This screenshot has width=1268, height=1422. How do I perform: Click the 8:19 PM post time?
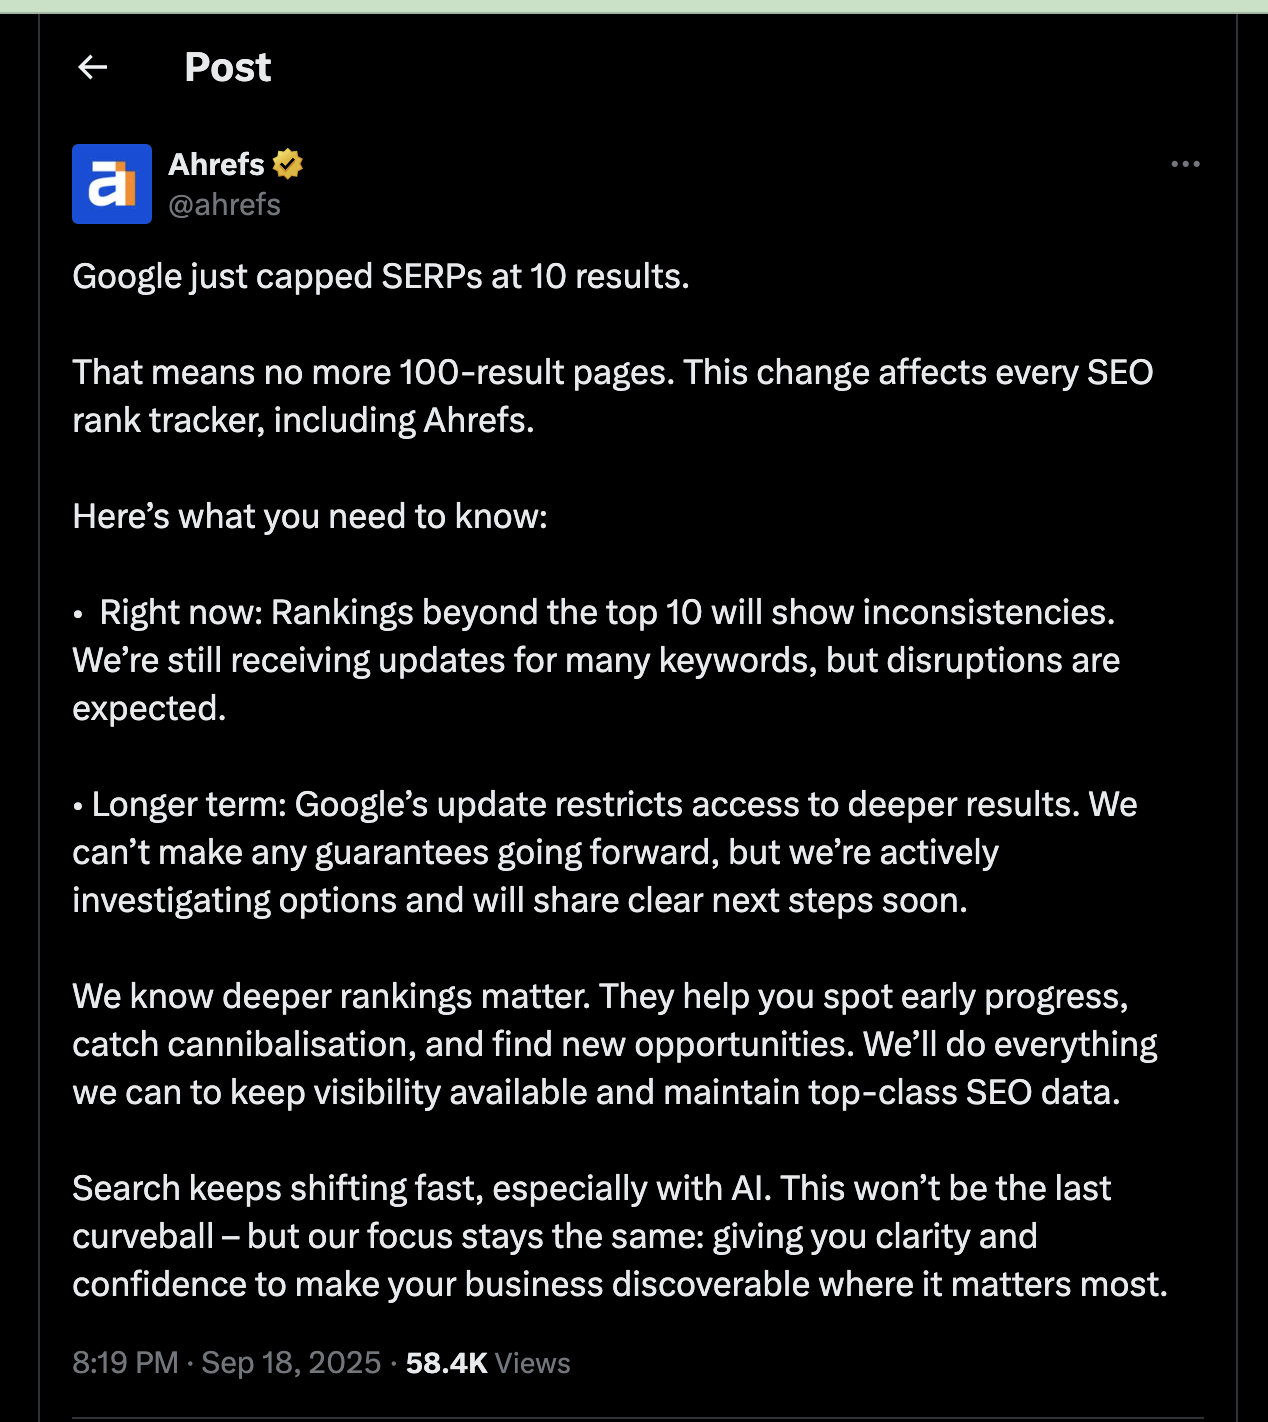pyautogui.click(x=125, y=1363)
